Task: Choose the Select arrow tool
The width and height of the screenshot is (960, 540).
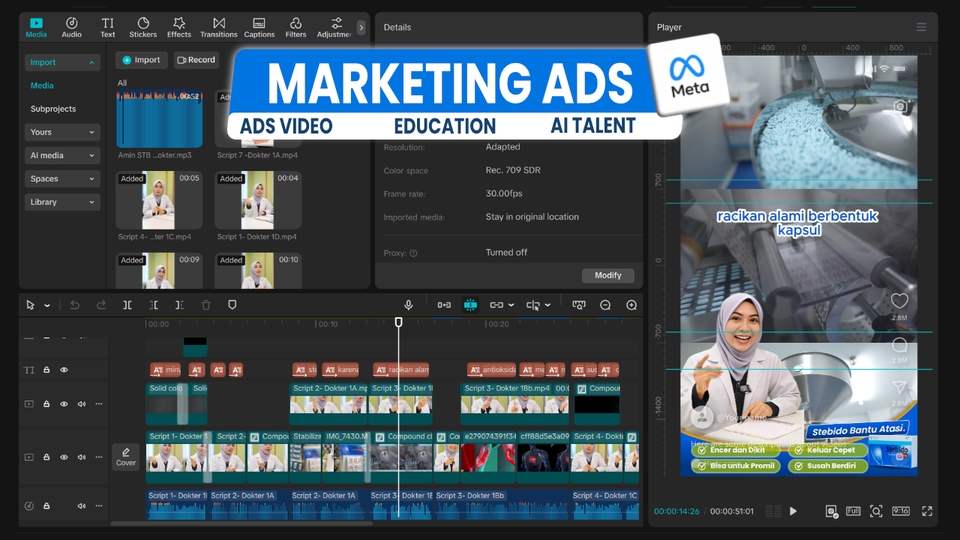Action: pyautogui.click(x=30, y=305)
